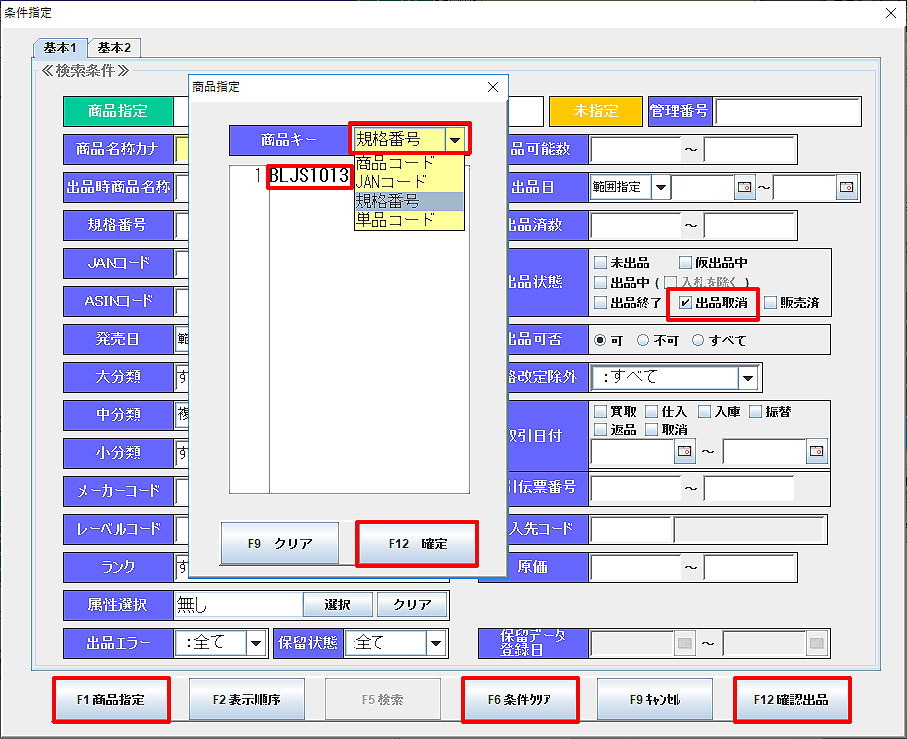The image size is (907, 739).
Task: Close the 商品指定 dialog with the X
Action: 492,88
